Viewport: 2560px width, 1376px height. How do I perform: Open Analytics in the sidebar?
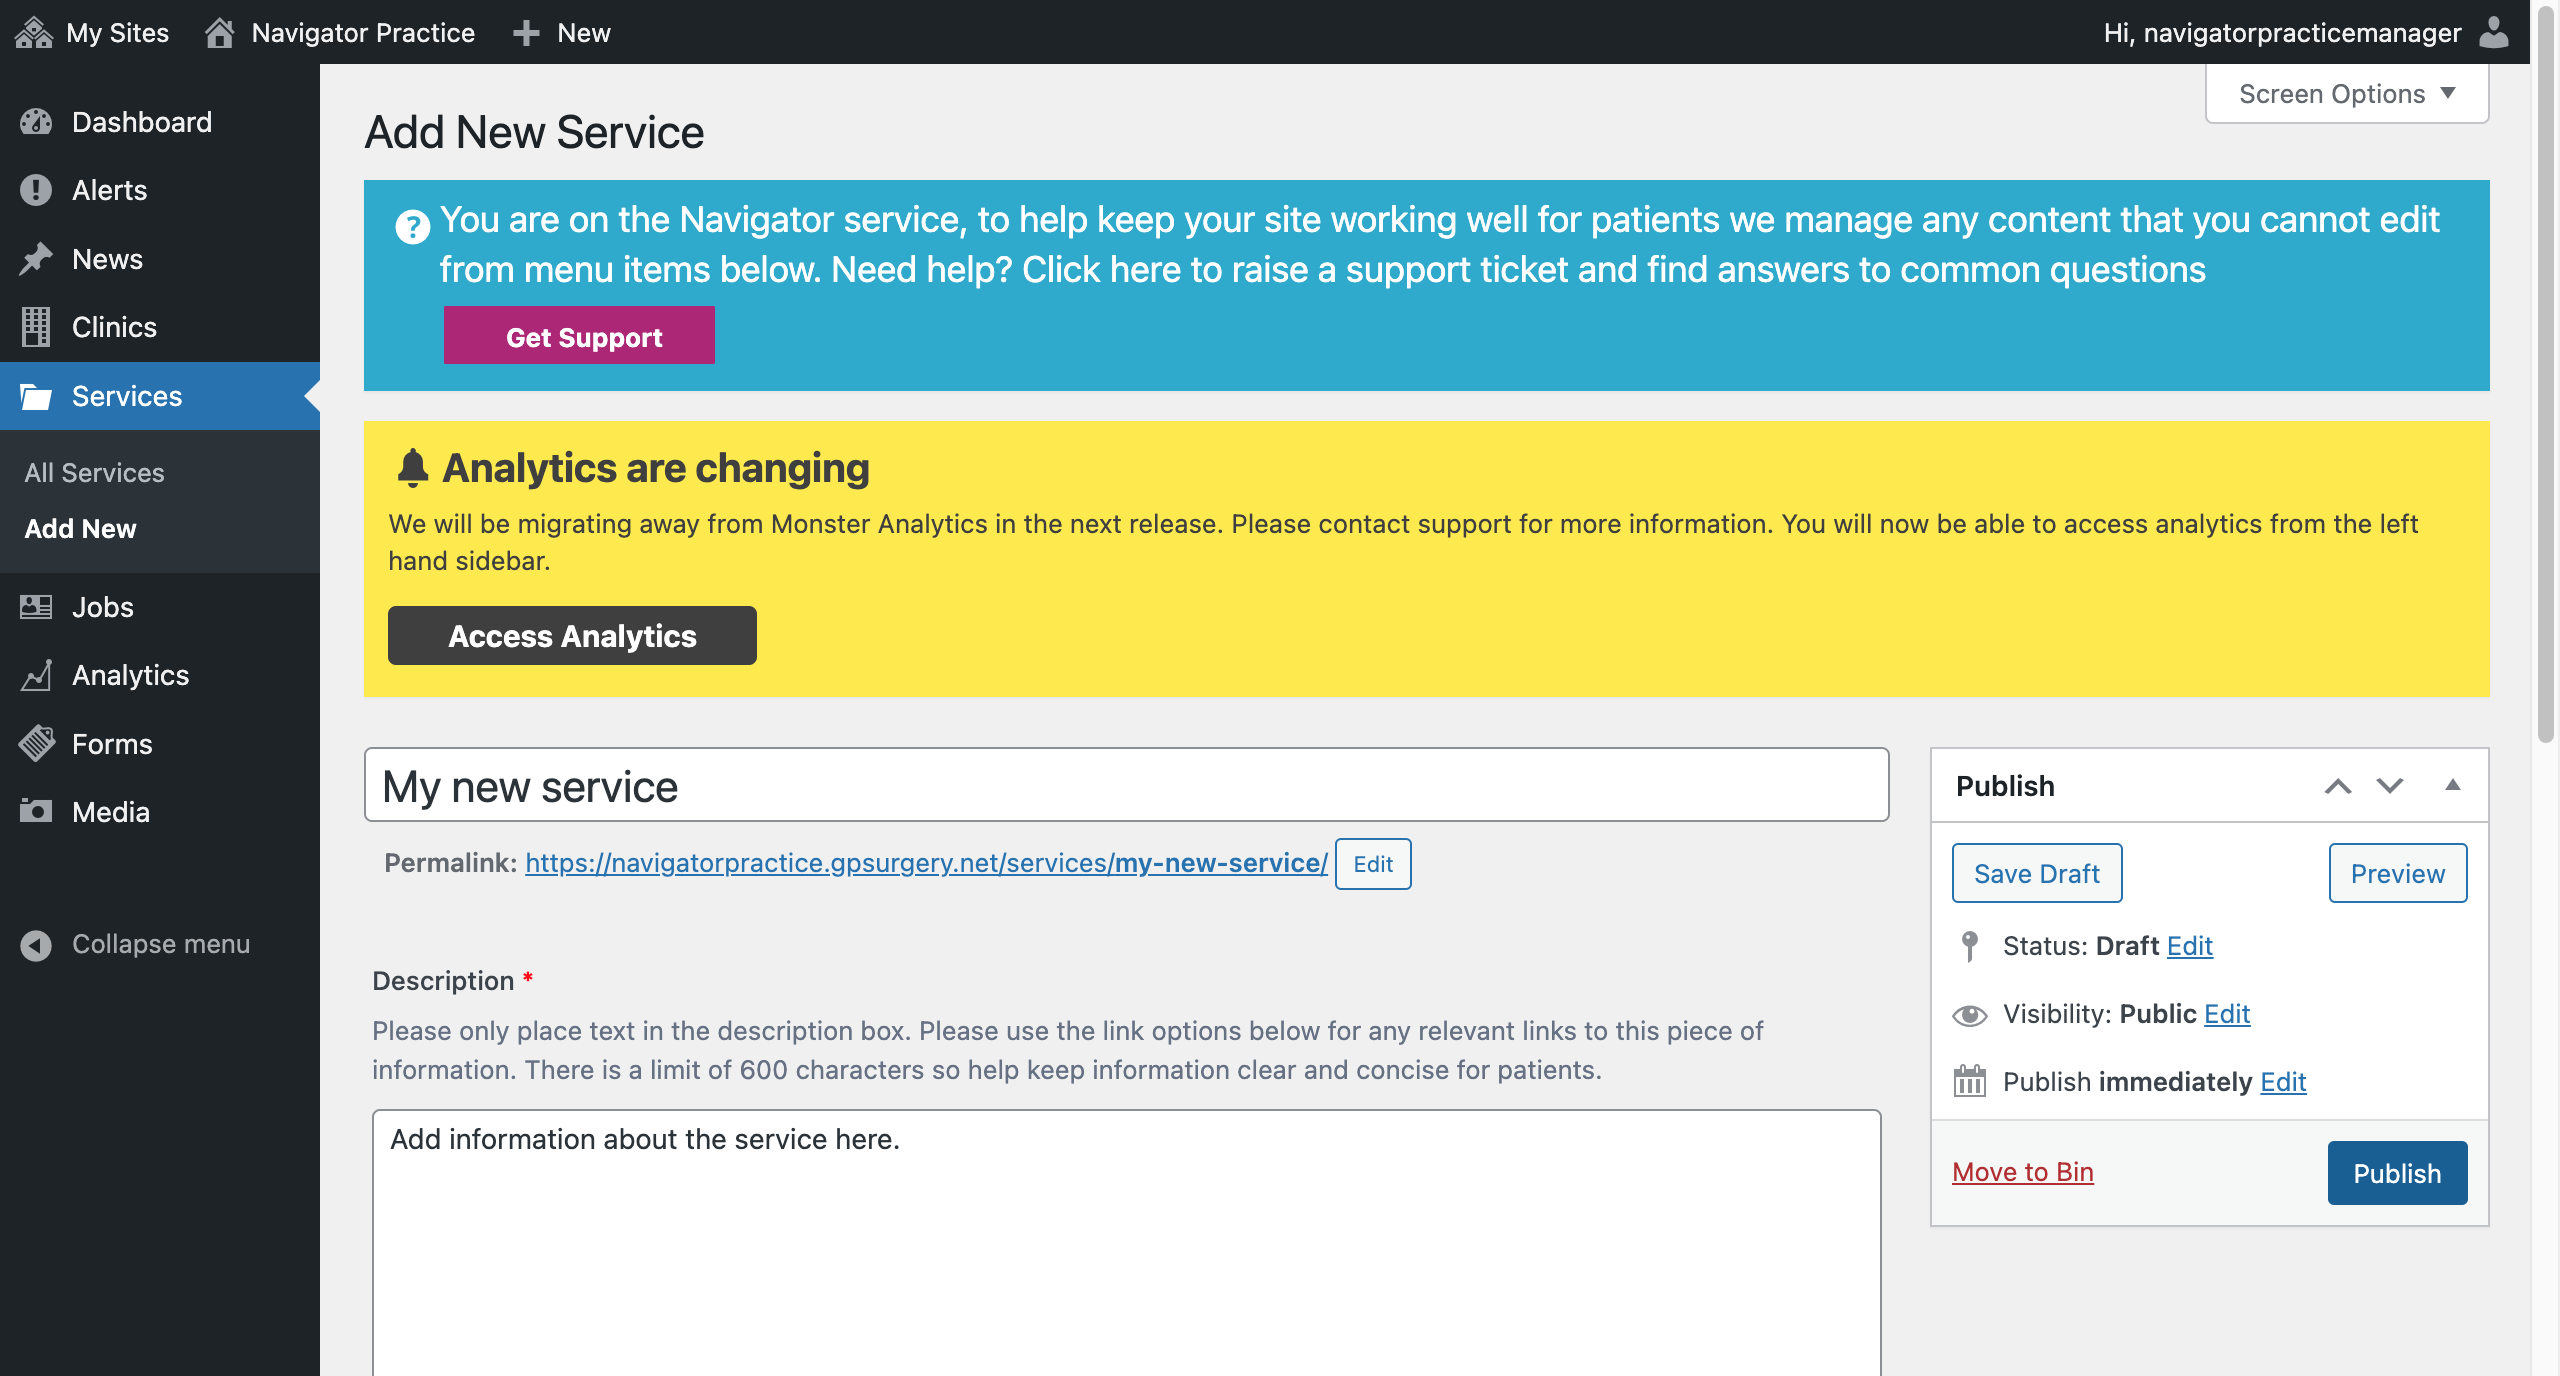pyautogui.click(x=160, y=675)
